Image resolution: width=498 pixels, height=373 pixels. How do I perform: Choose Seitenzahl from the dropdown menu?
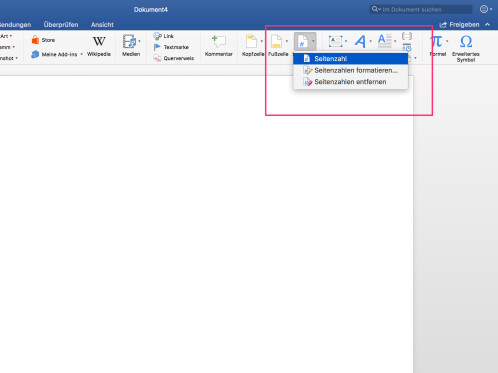[351, 59]
